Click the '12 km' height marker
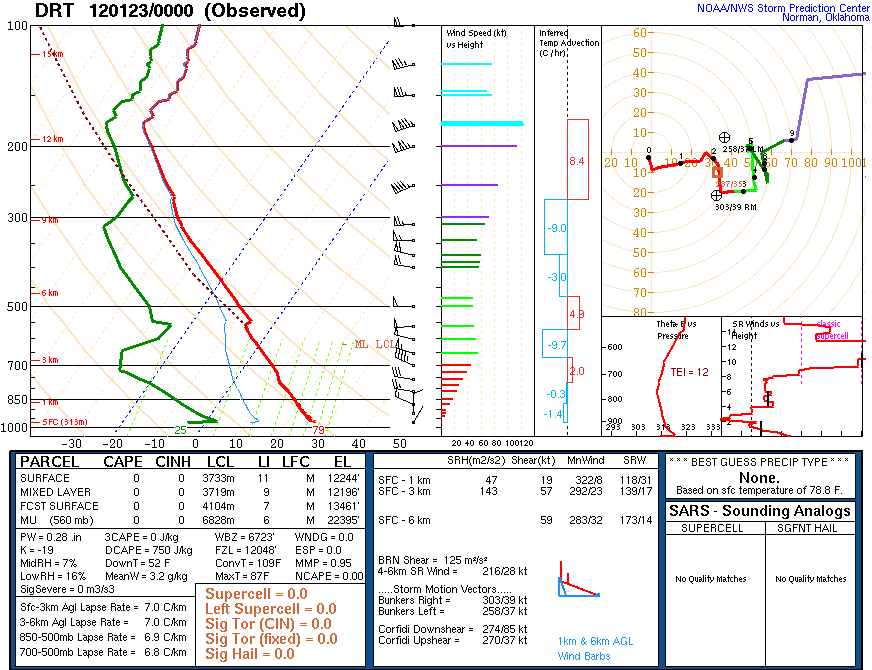This screenshot has height=670, width=872. (x=52, y=139)
